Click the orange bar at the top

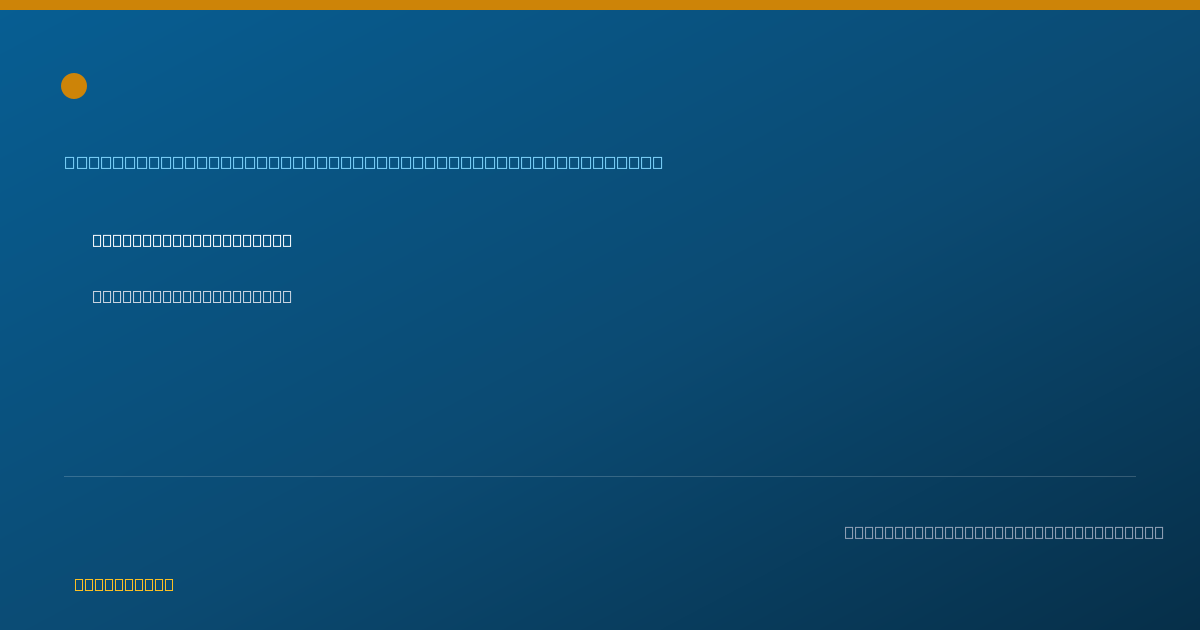pyautogui.click(x=600, y=5)
